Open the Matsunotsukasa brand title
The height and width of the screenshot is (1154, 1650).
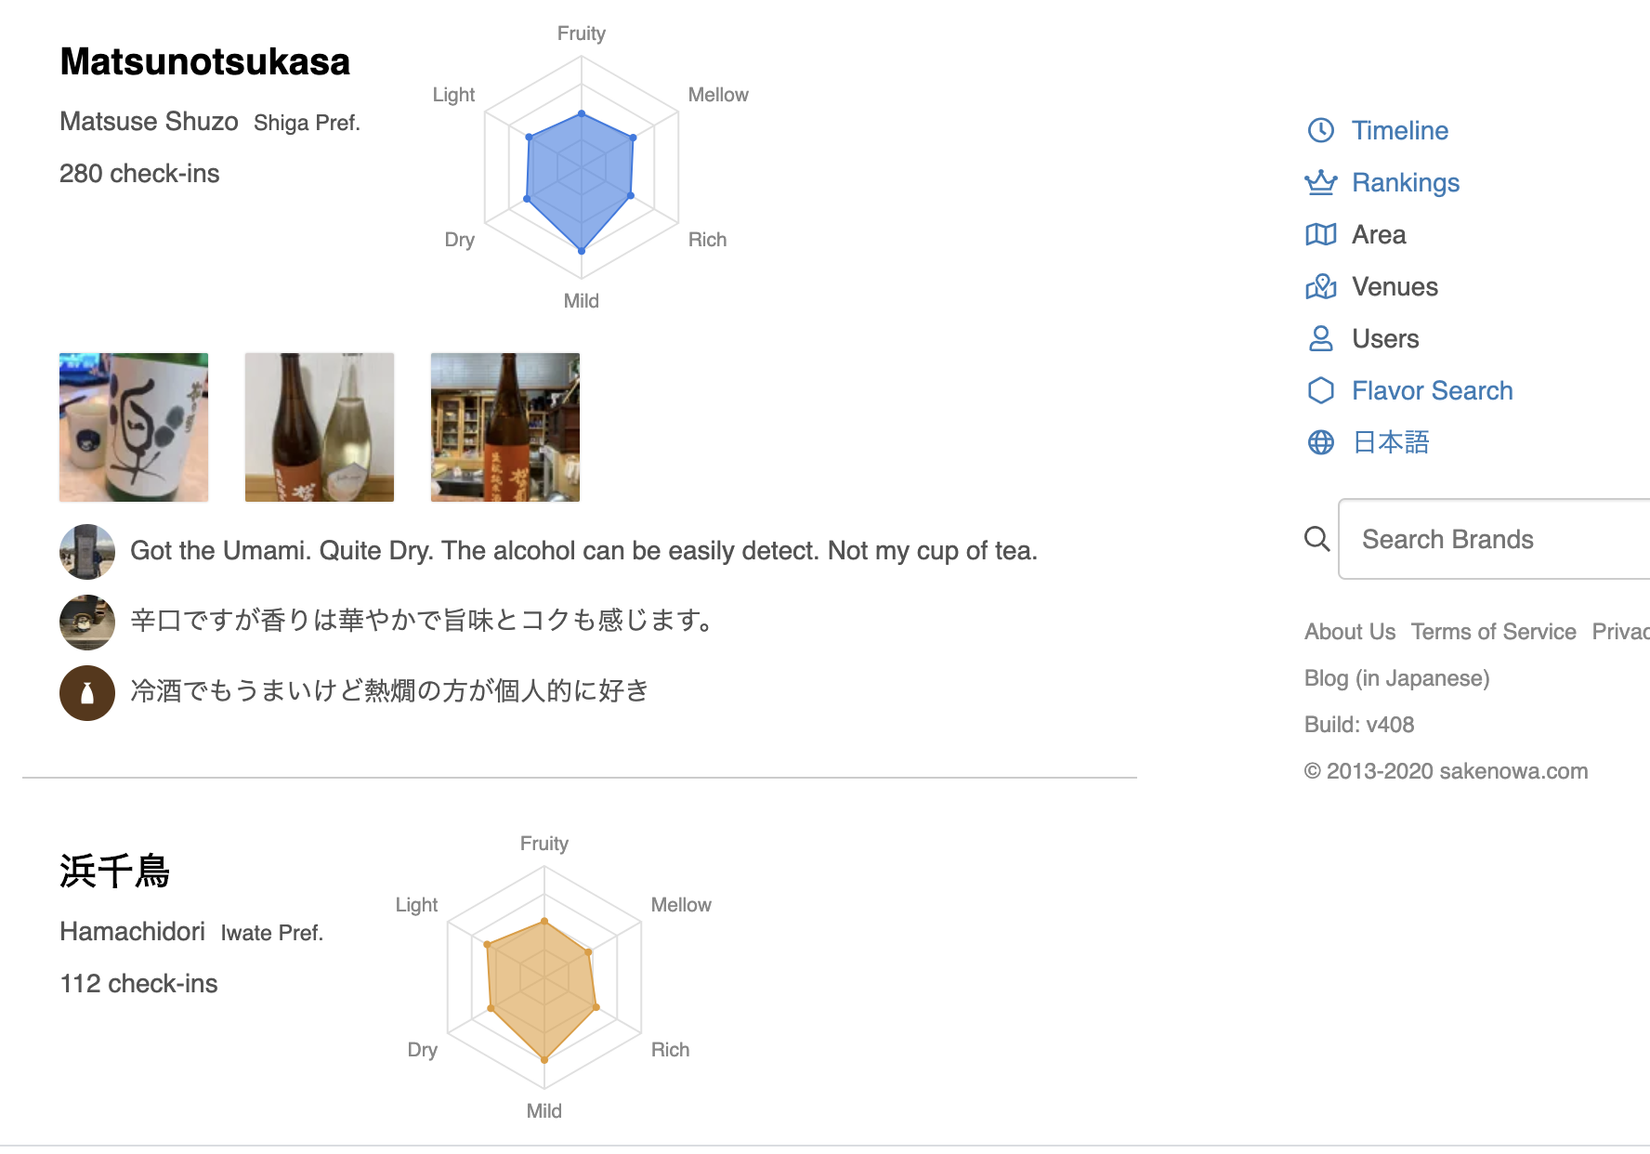click(205, 62)
